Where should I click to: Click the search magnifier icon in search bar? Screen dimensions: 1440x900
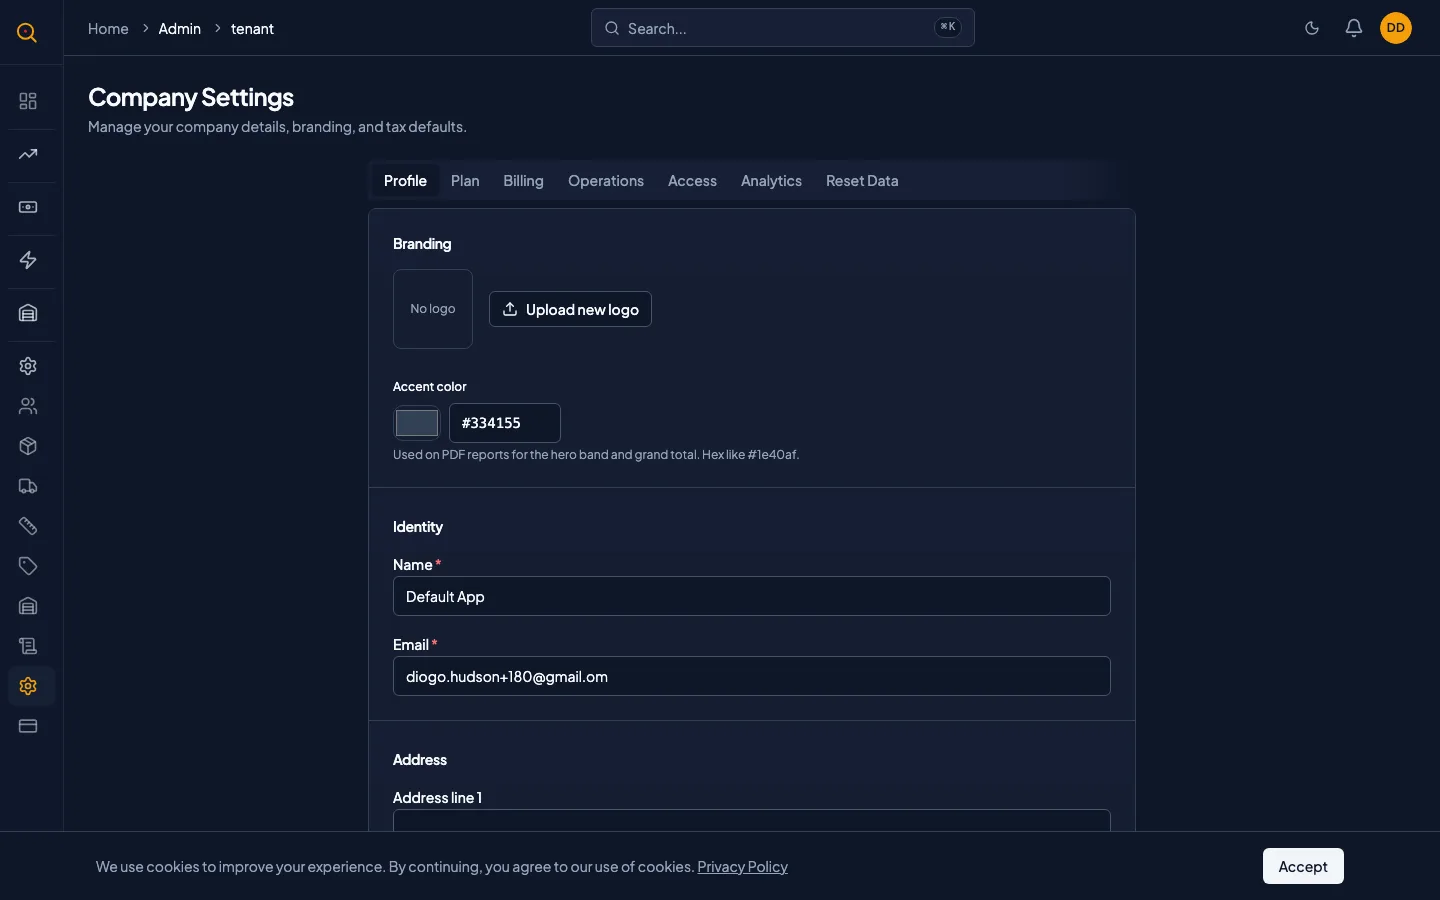coord(612,28)
